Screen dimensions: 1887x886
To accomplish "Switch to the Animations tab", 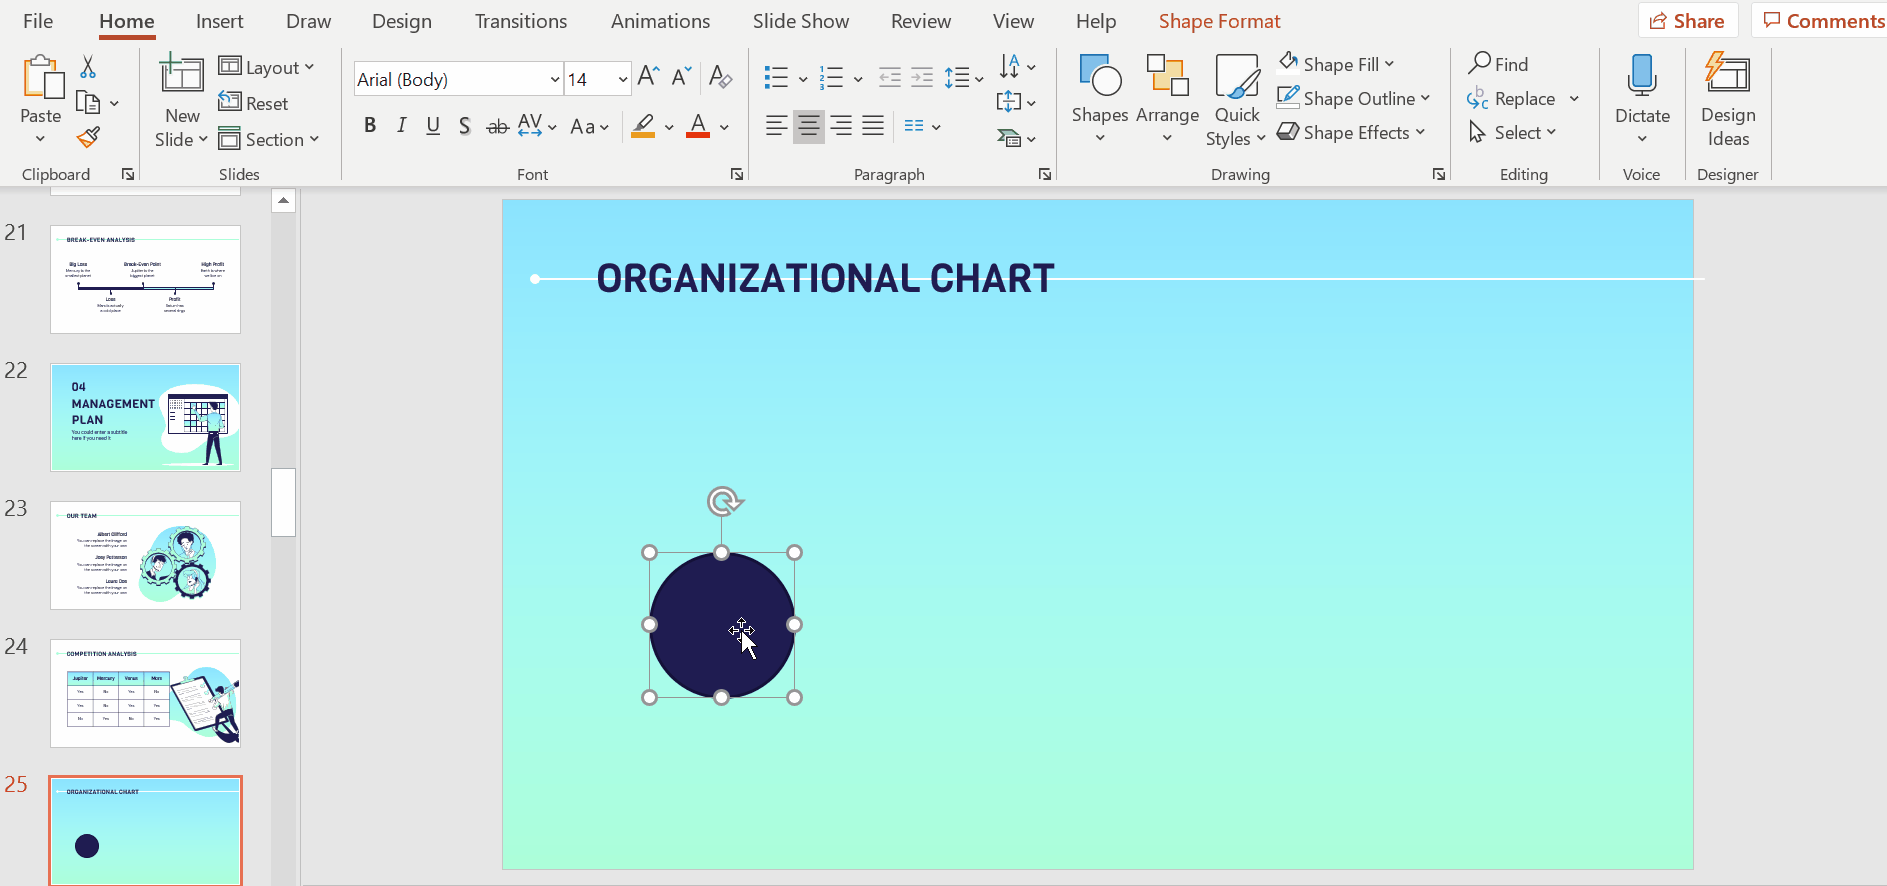I will click(x=660, y=21).
